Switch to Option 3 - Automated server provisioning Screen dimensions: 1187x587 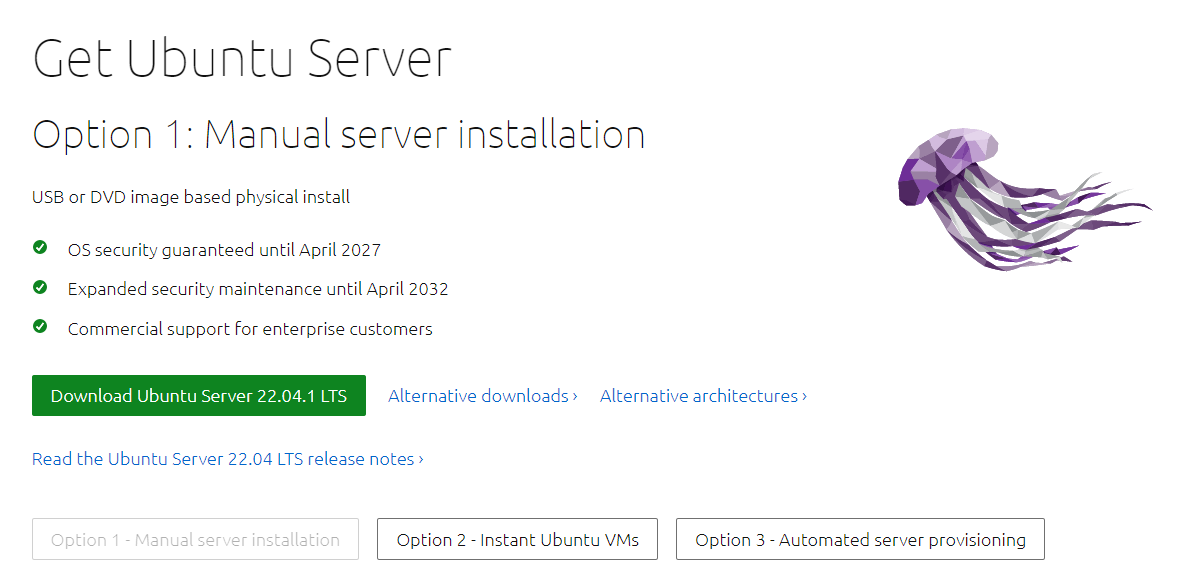coord(861,539)
